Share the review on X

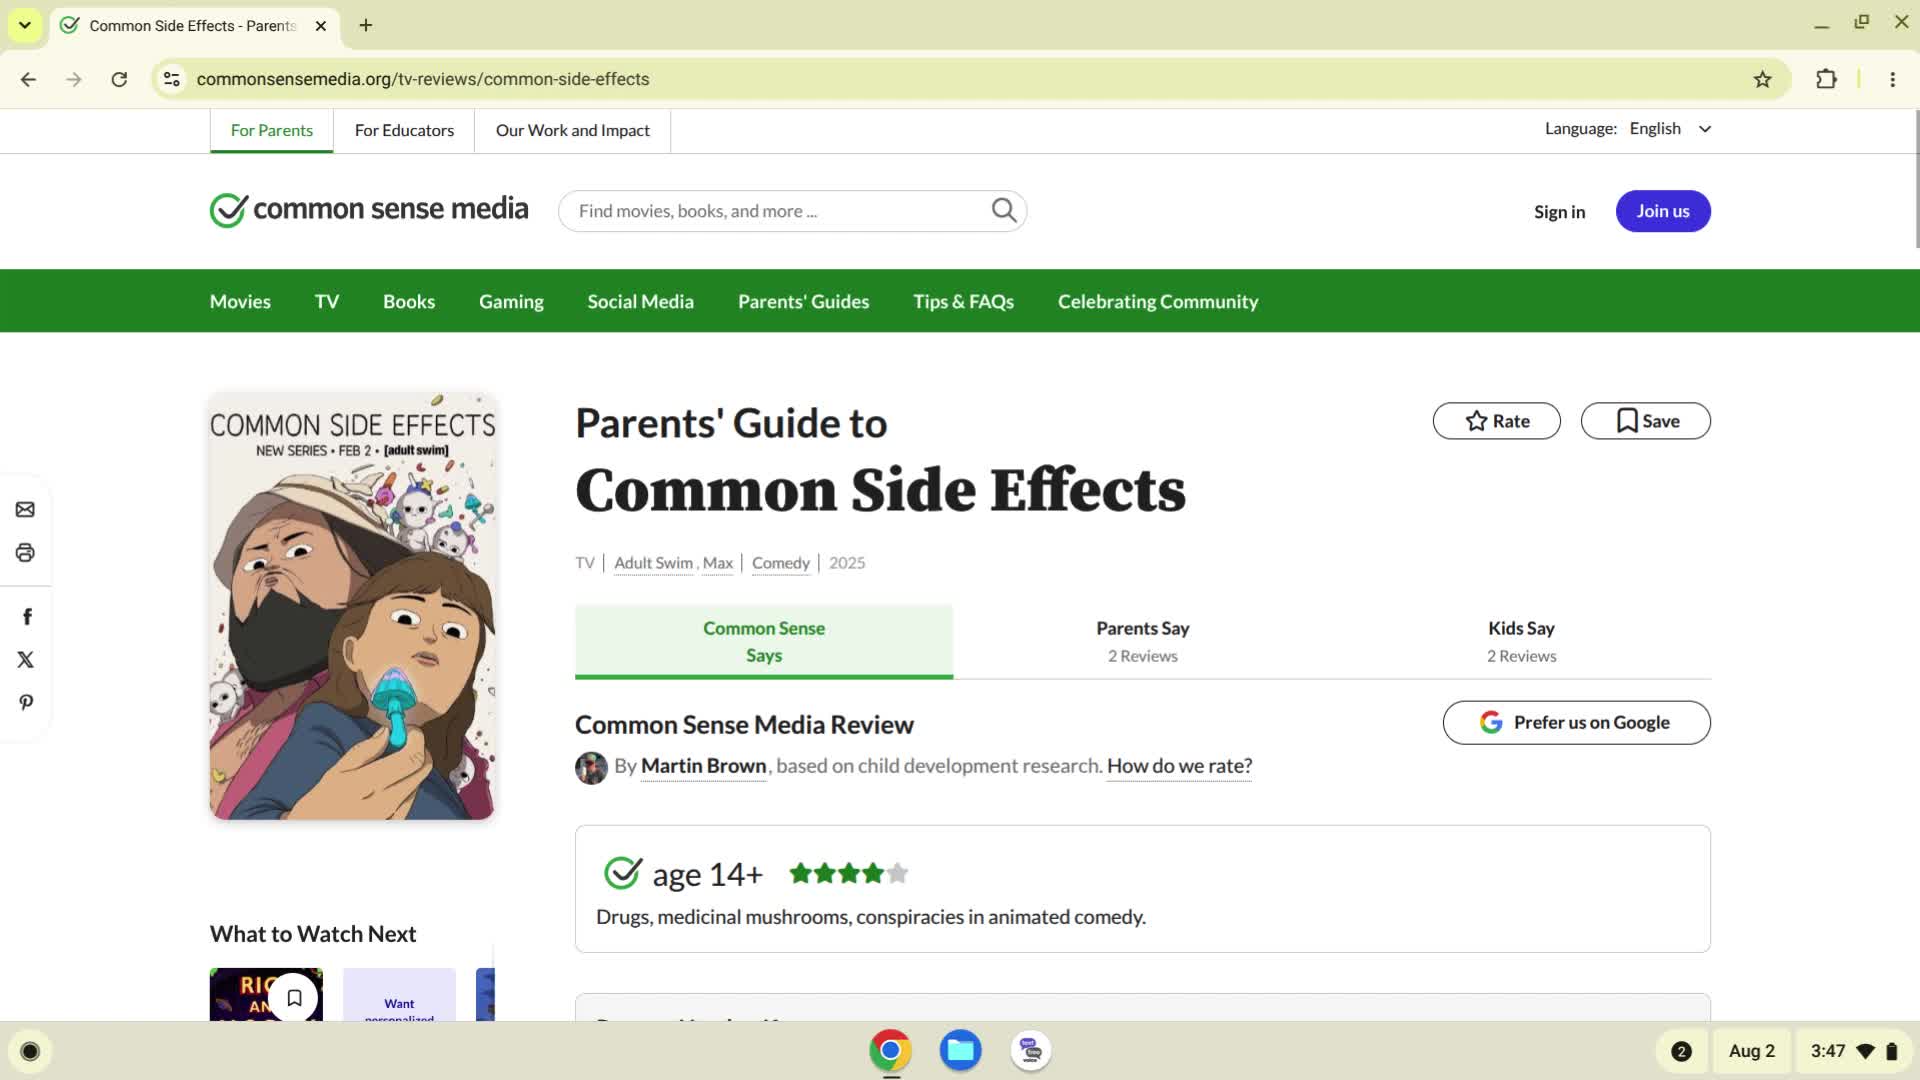coord(26,660)
